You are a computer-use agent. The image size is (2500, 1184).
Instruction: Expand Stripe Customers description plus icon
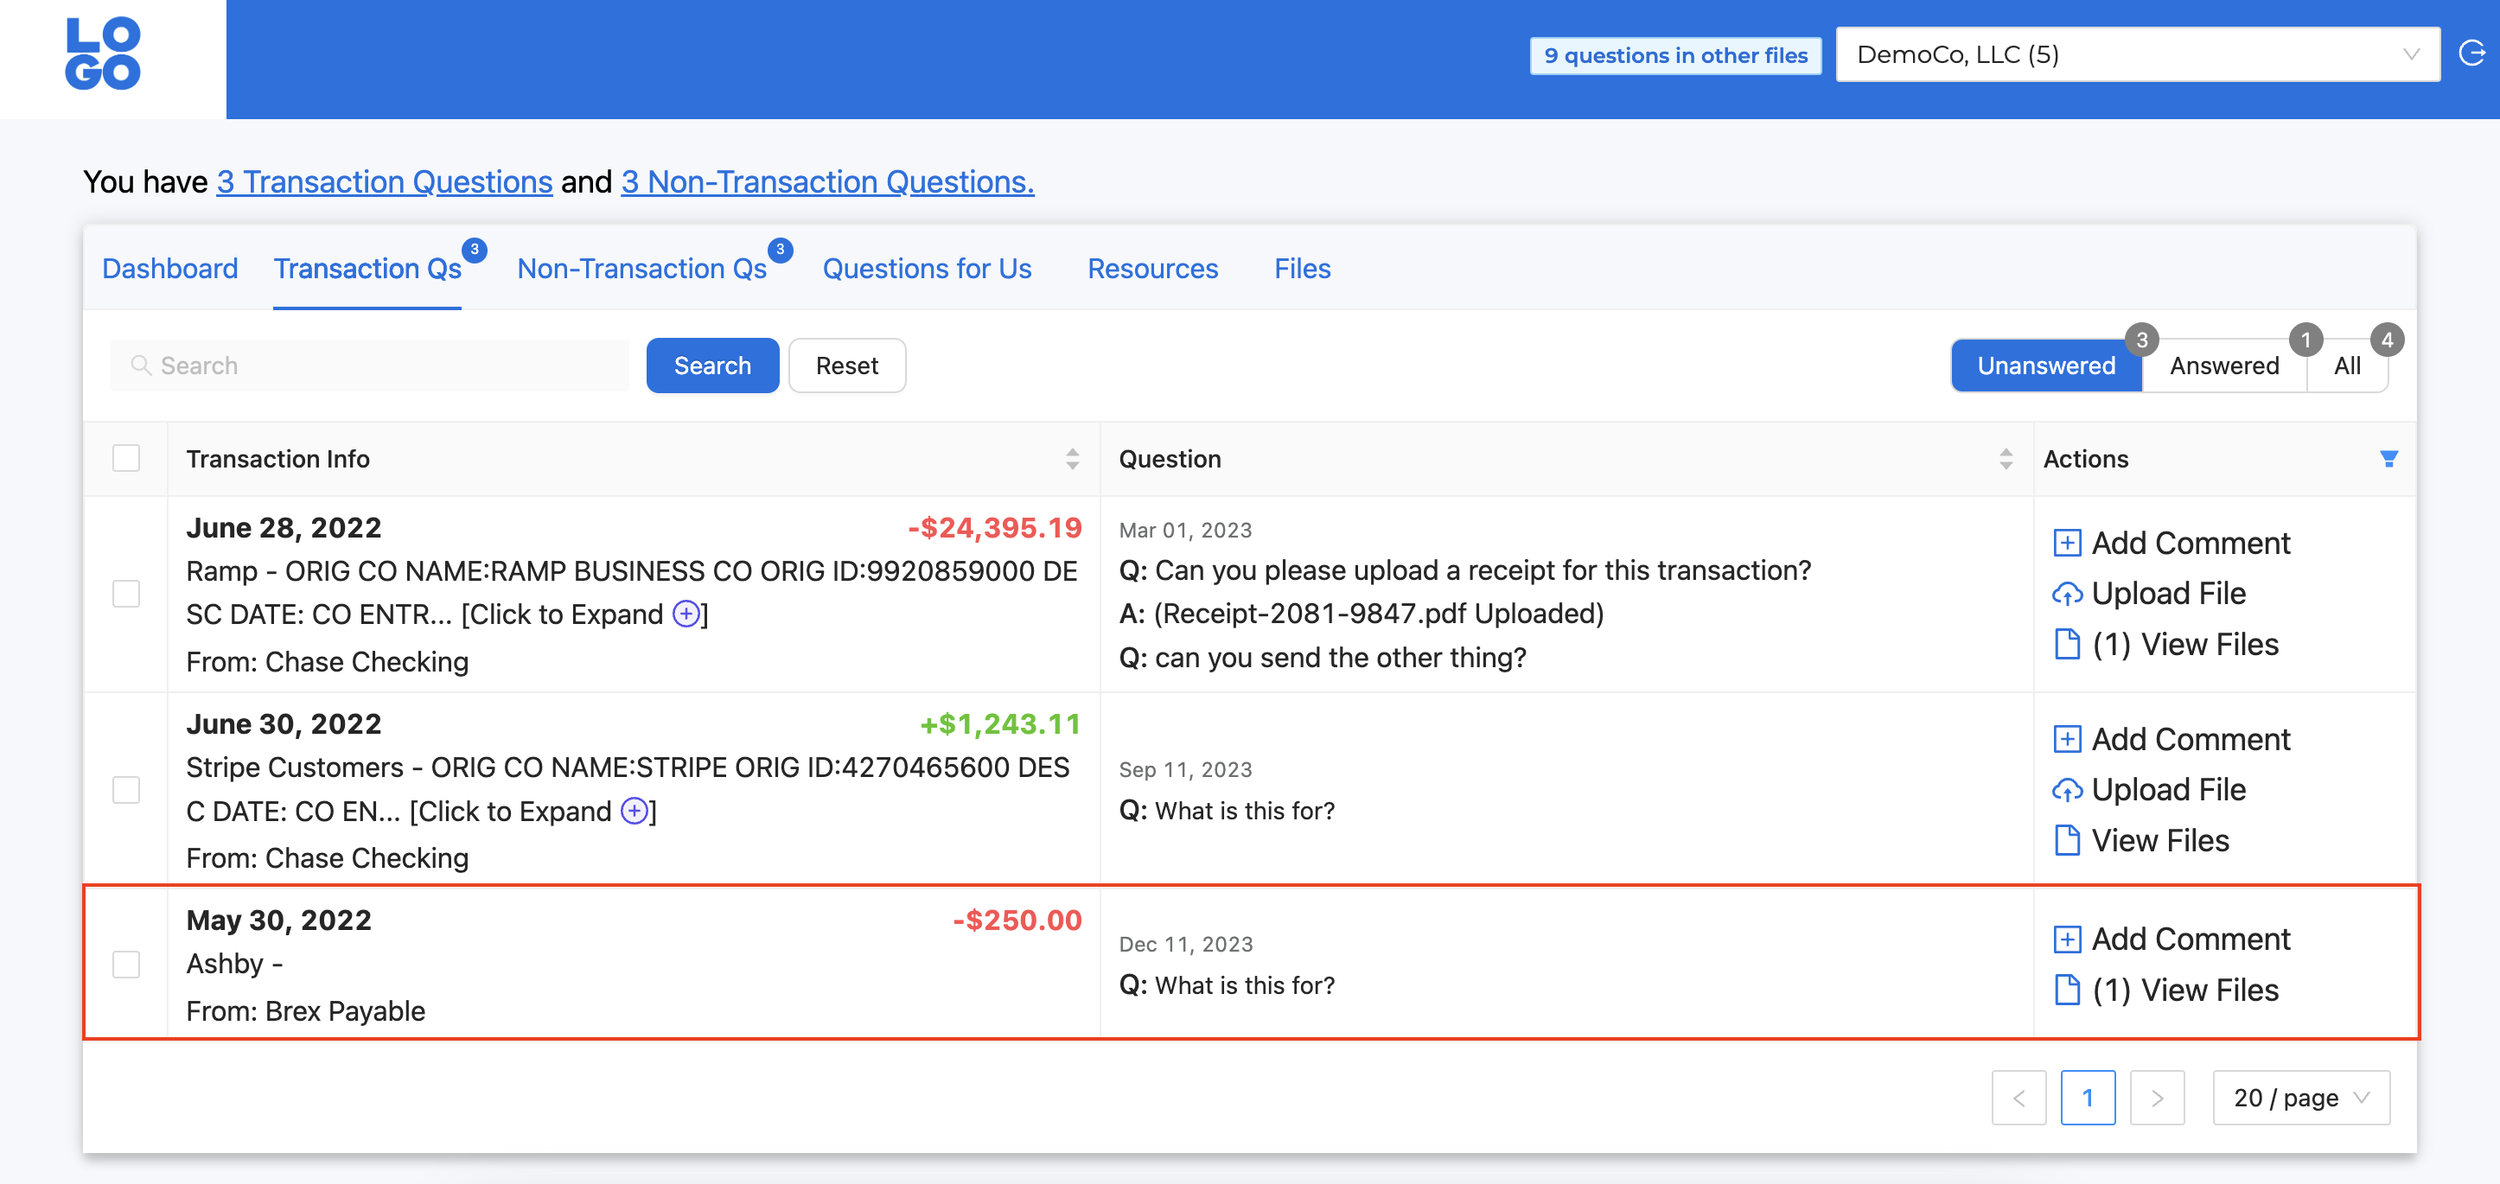634,811
